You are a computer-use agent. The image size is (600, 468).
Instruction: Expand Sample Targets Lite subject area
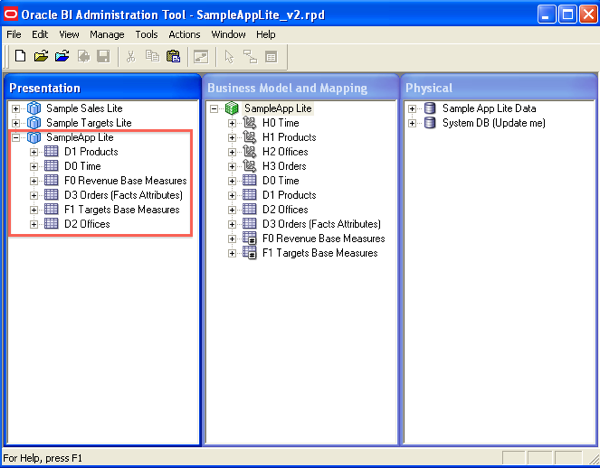point(16,123)
